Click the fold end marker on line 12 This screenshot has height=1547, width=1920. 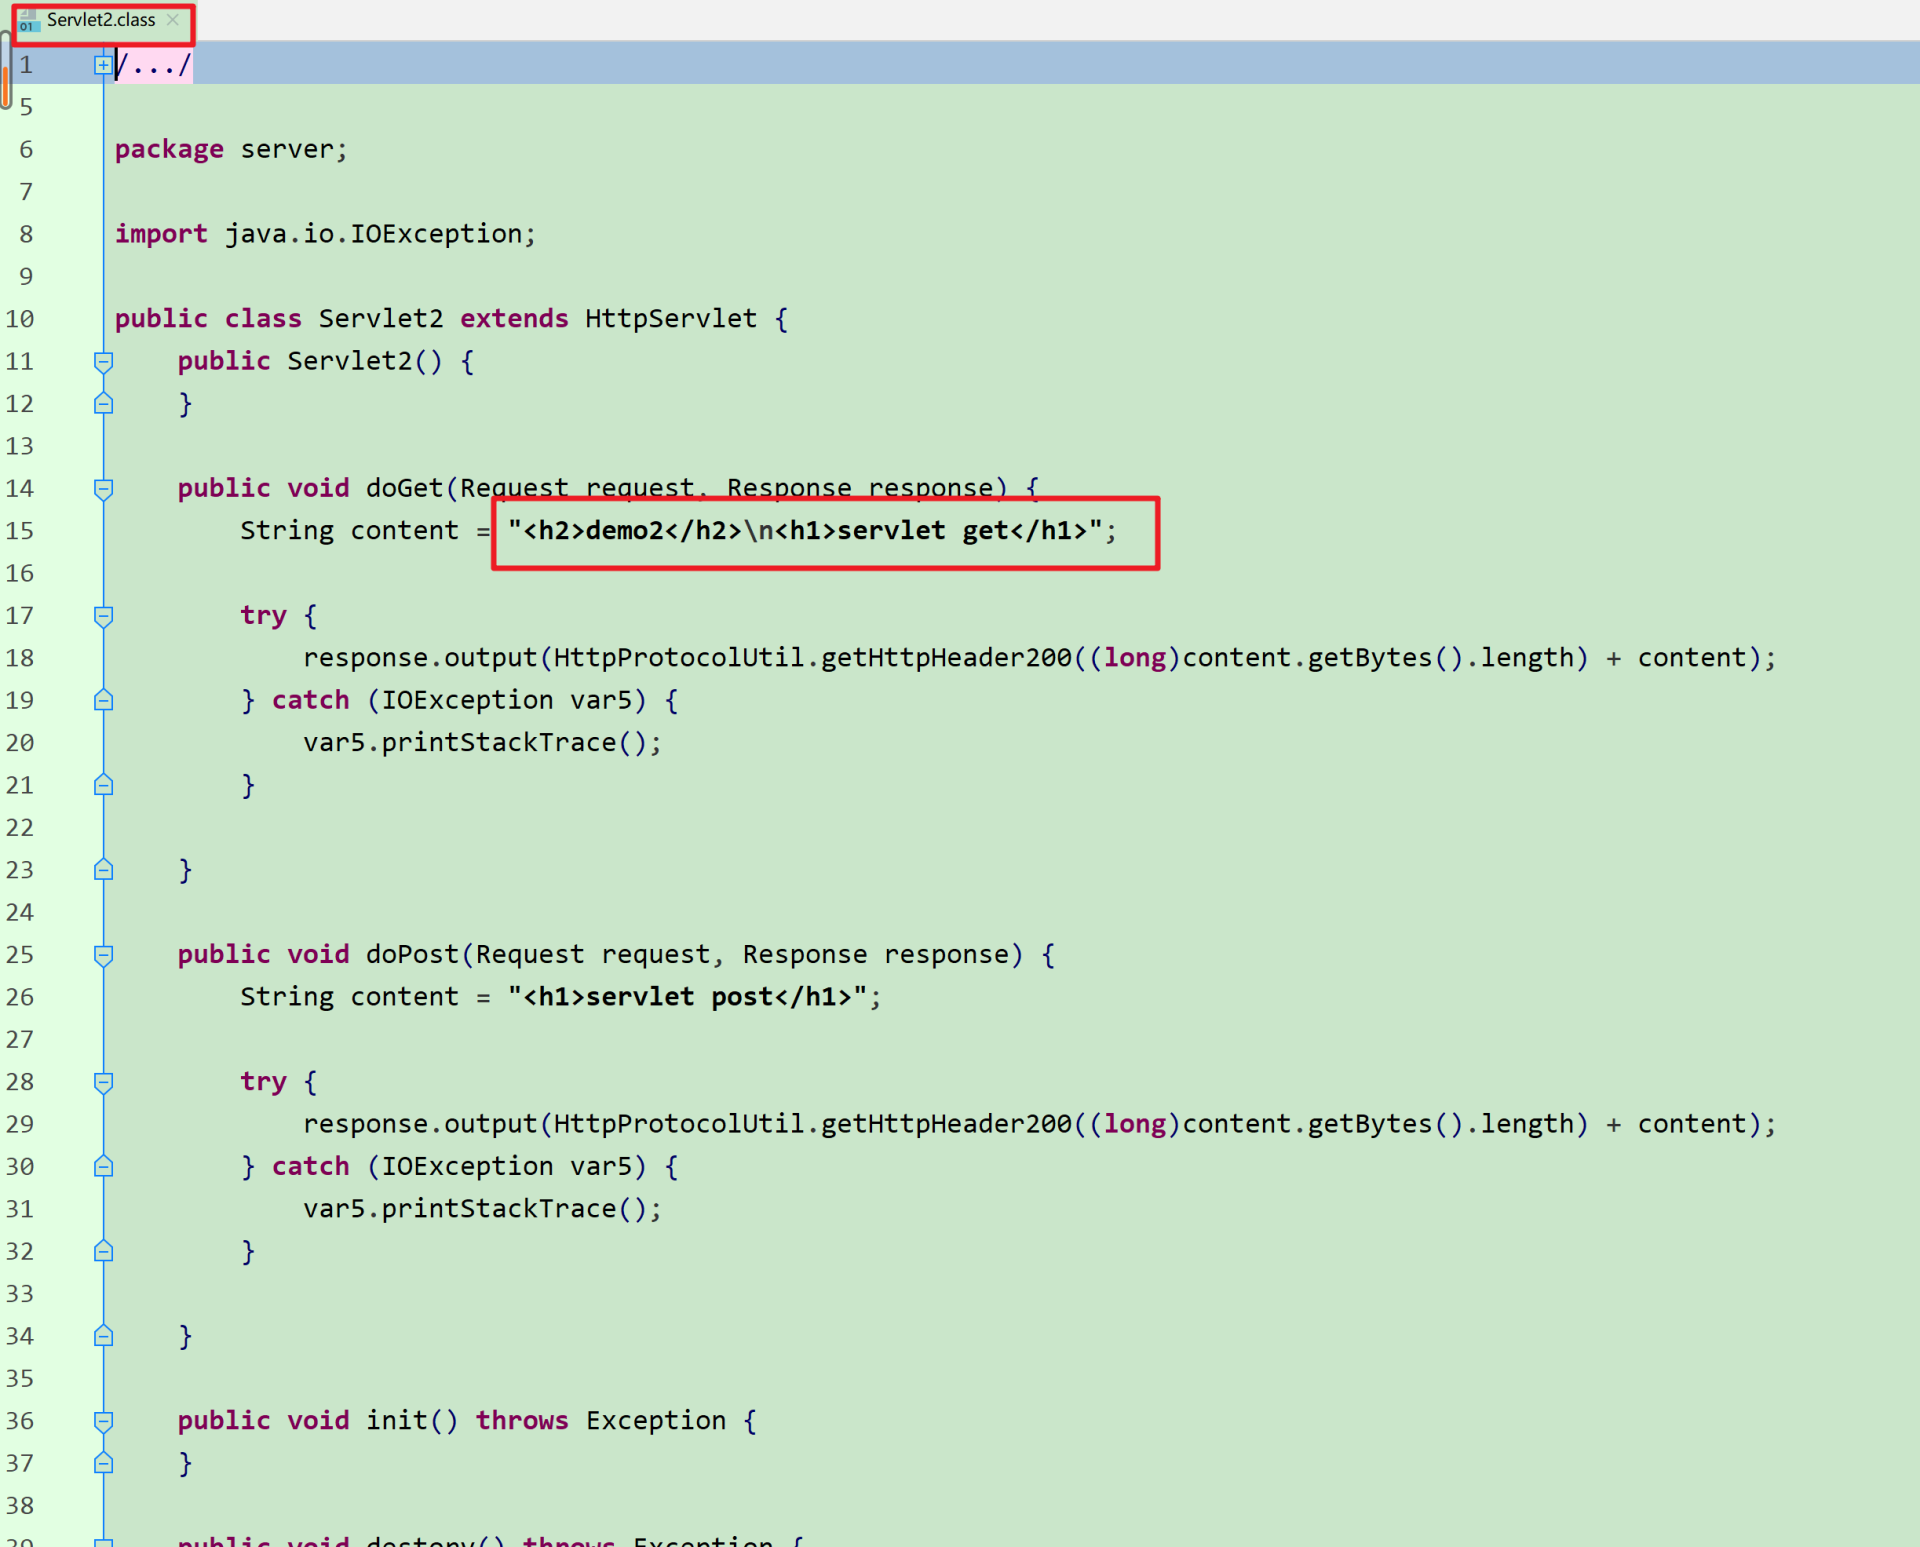tap(103, 403)
